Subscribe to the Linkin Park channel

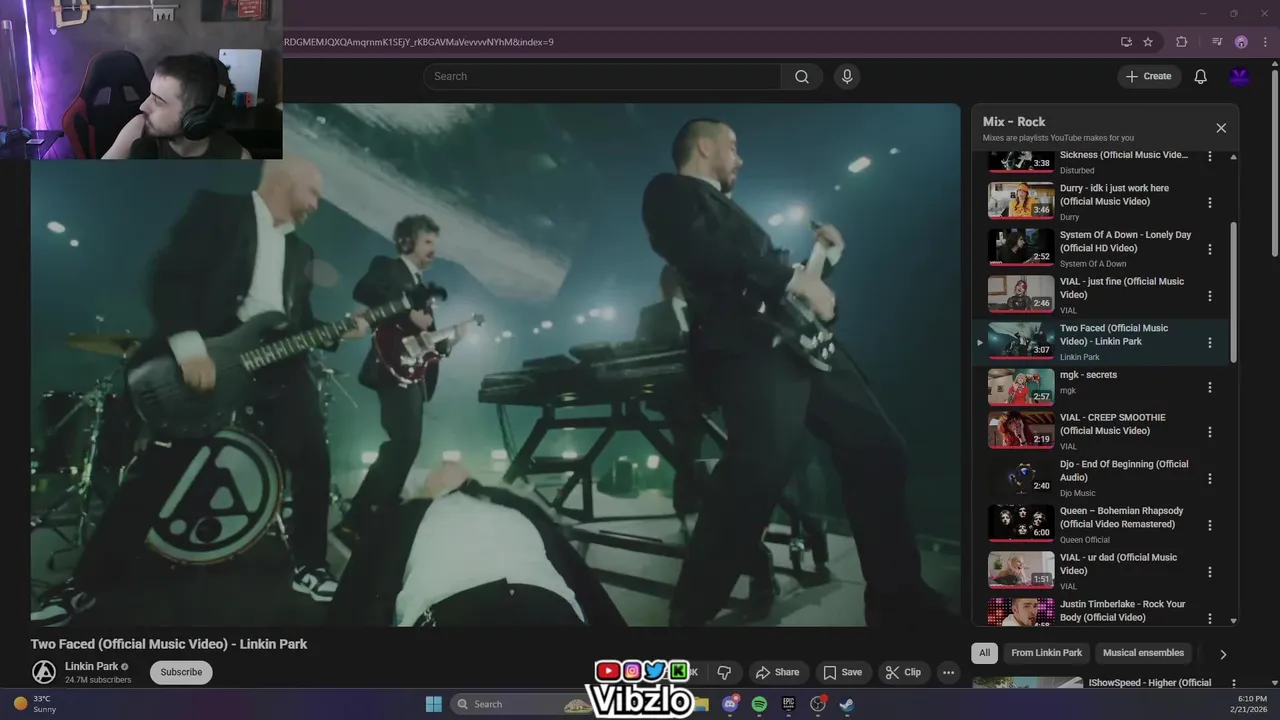point(181,672)
